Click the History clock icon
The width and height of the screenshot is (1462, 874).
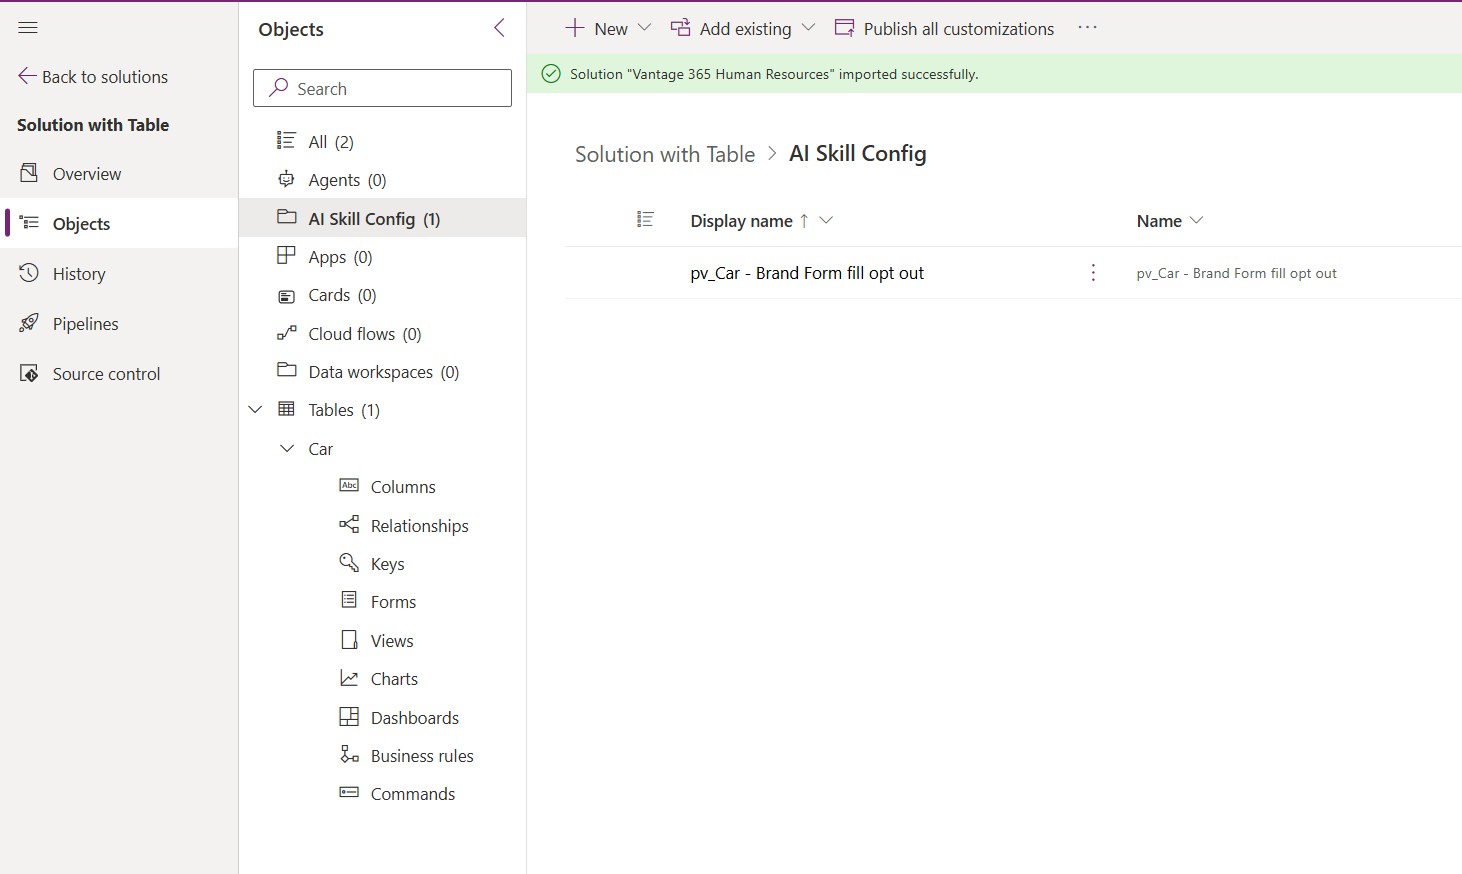[29, 273]
